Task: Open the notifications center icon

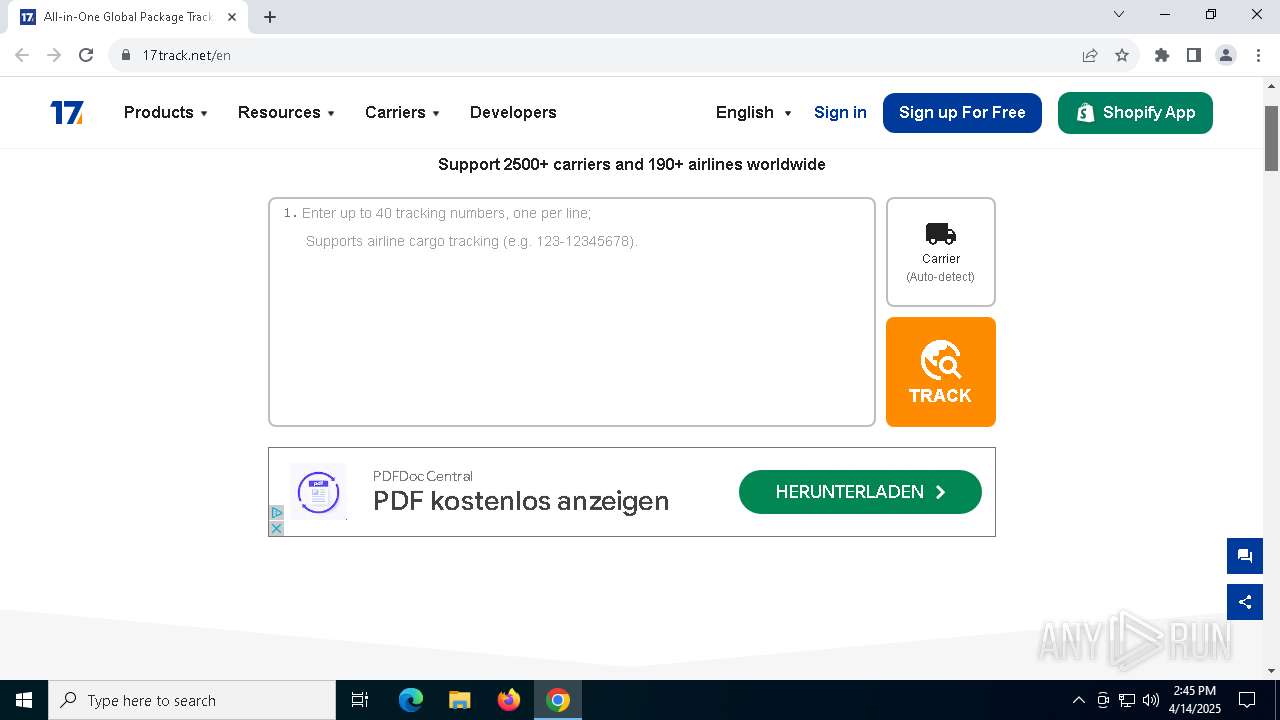Action: coord(1248,700)
